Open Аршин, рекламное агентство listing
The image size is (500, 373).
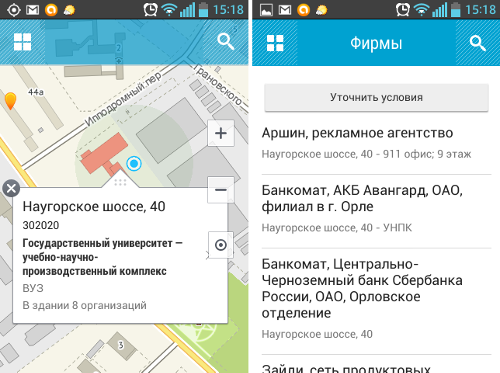pyautogui.click(x=376, y=144)
